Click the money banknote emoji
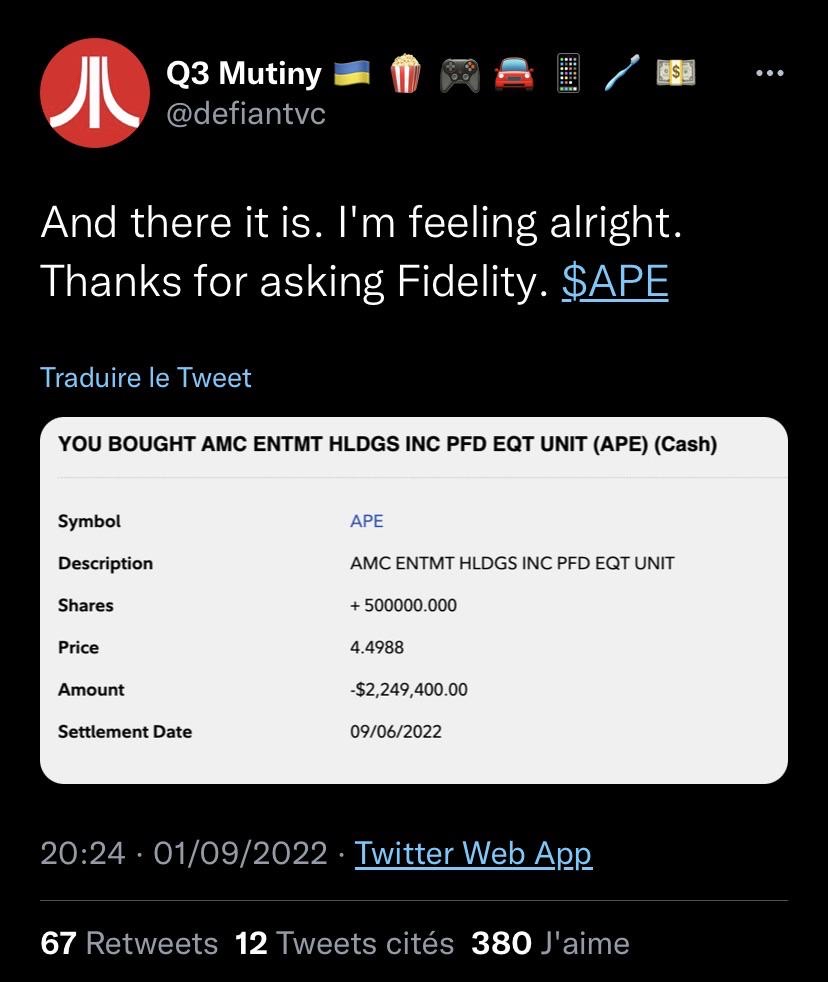The width and height of the screenshot is (828, 982). coord(675,73)
